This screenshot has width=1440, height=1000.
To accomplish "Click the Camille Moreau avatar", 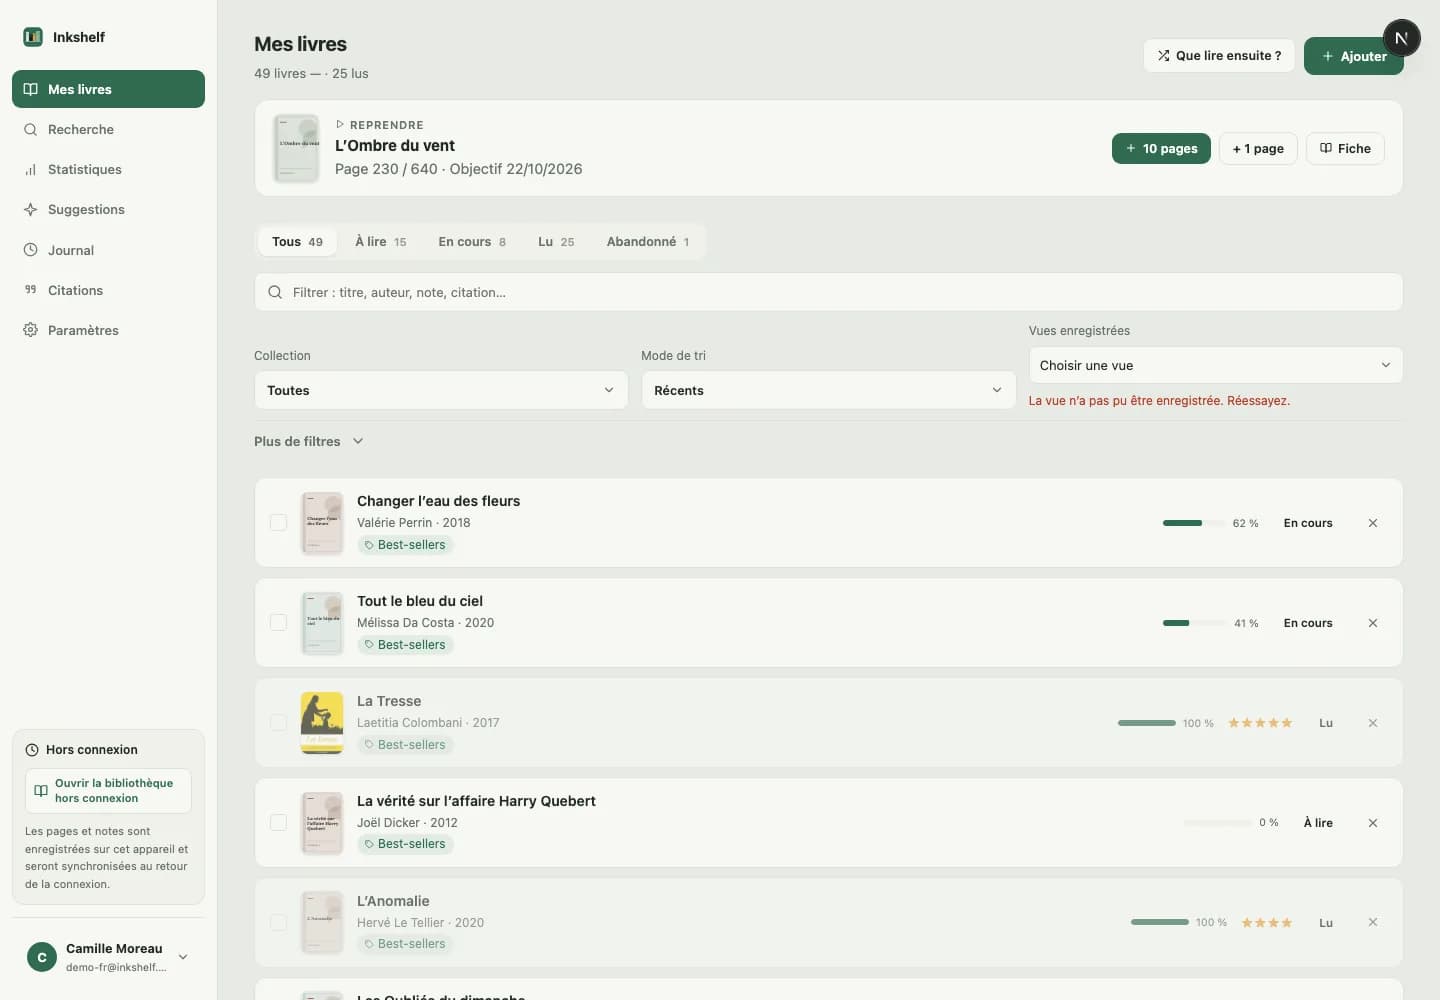I will point(42,957).
